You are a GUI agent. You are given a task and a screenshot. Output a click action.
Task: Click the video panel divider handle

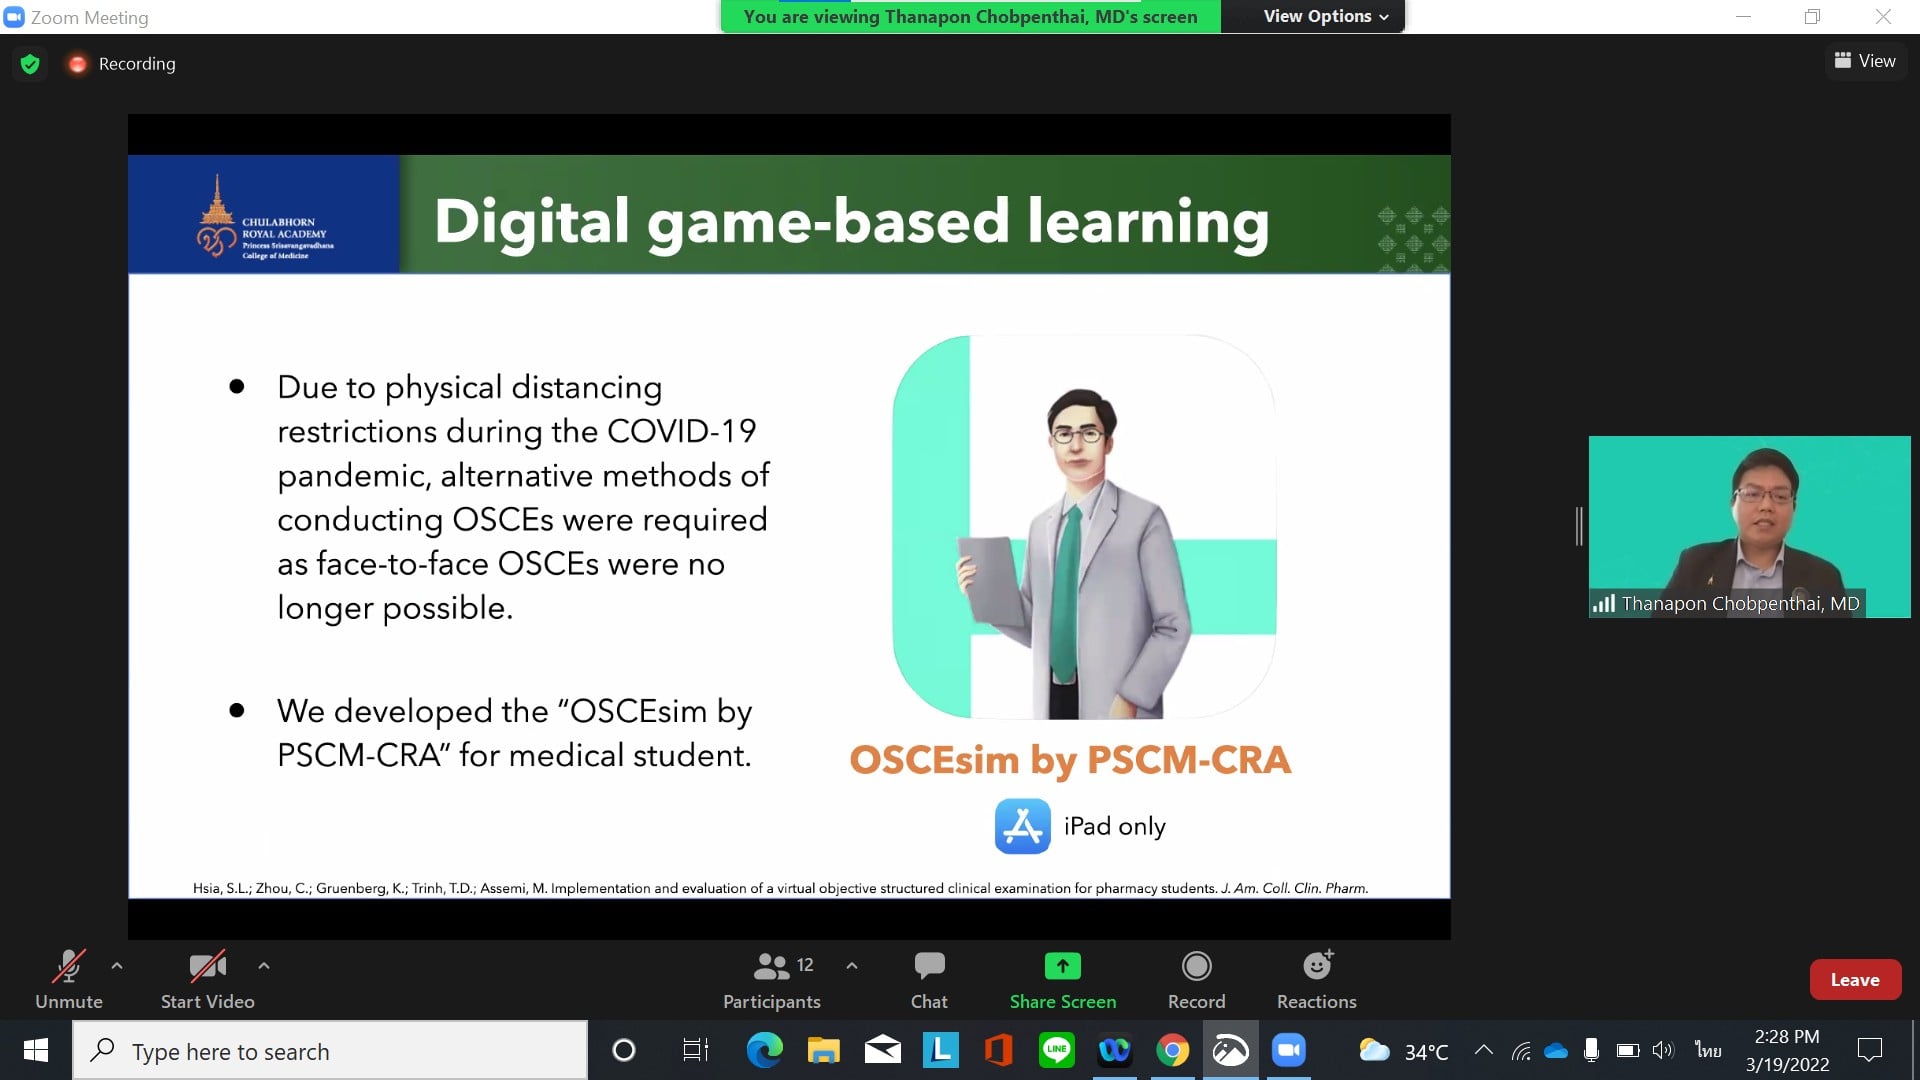click(1579, 526)
